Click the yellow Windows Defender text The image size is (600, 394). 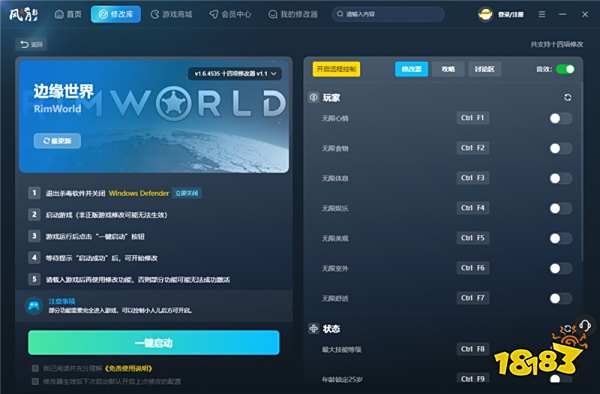click(x=139, y=193)
